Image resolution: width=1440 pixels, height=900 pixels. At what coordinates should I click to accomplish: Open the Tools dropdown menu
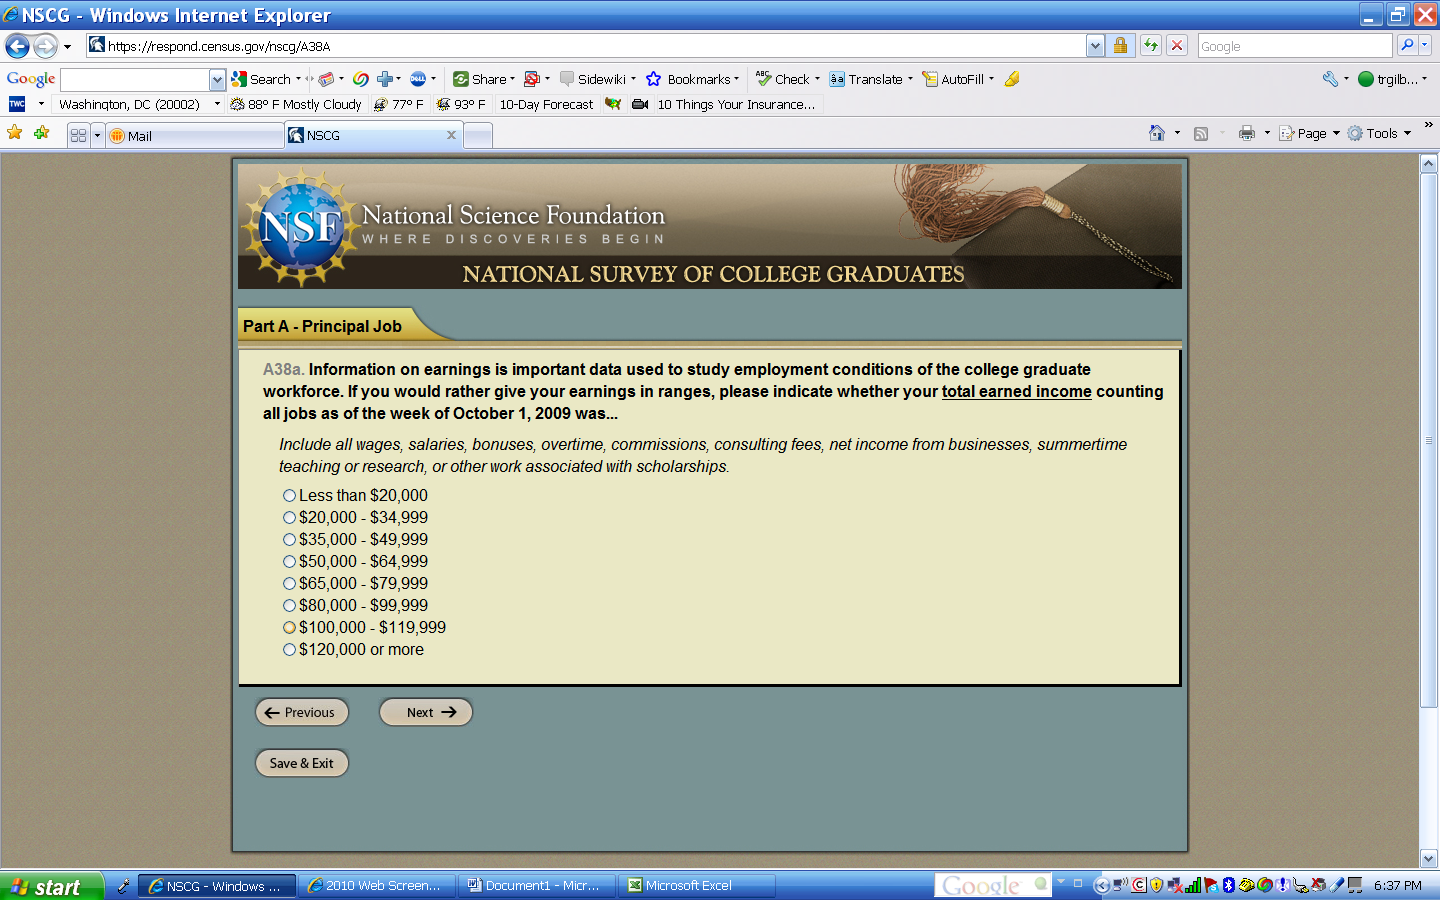(x=1380, y=133)
